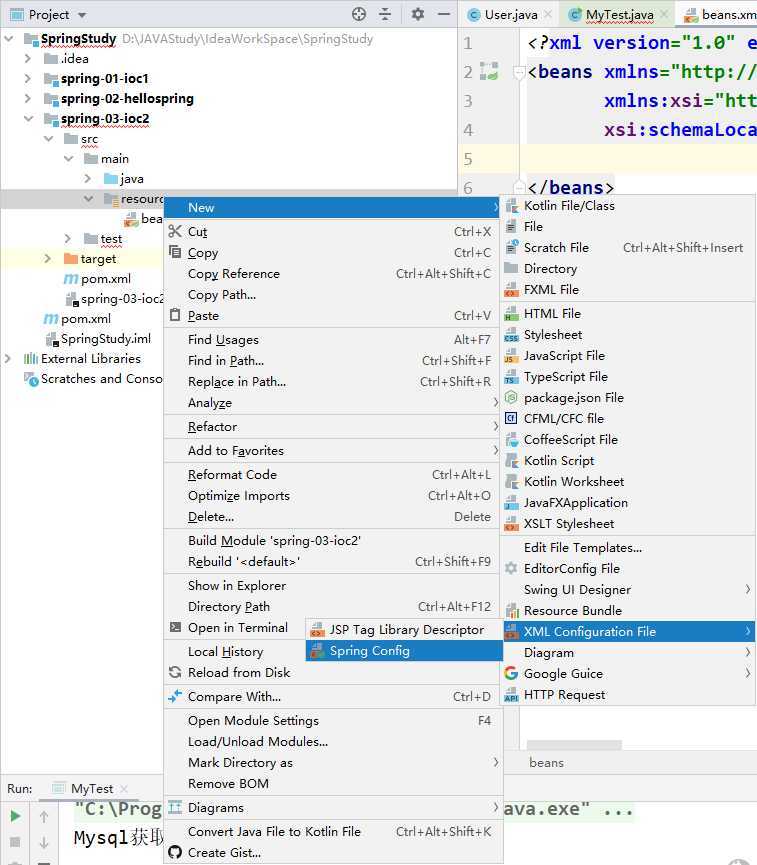This screenshot has width=757, height=865.
Task: Hide the Project panel with minus icon
Action: 444,14
